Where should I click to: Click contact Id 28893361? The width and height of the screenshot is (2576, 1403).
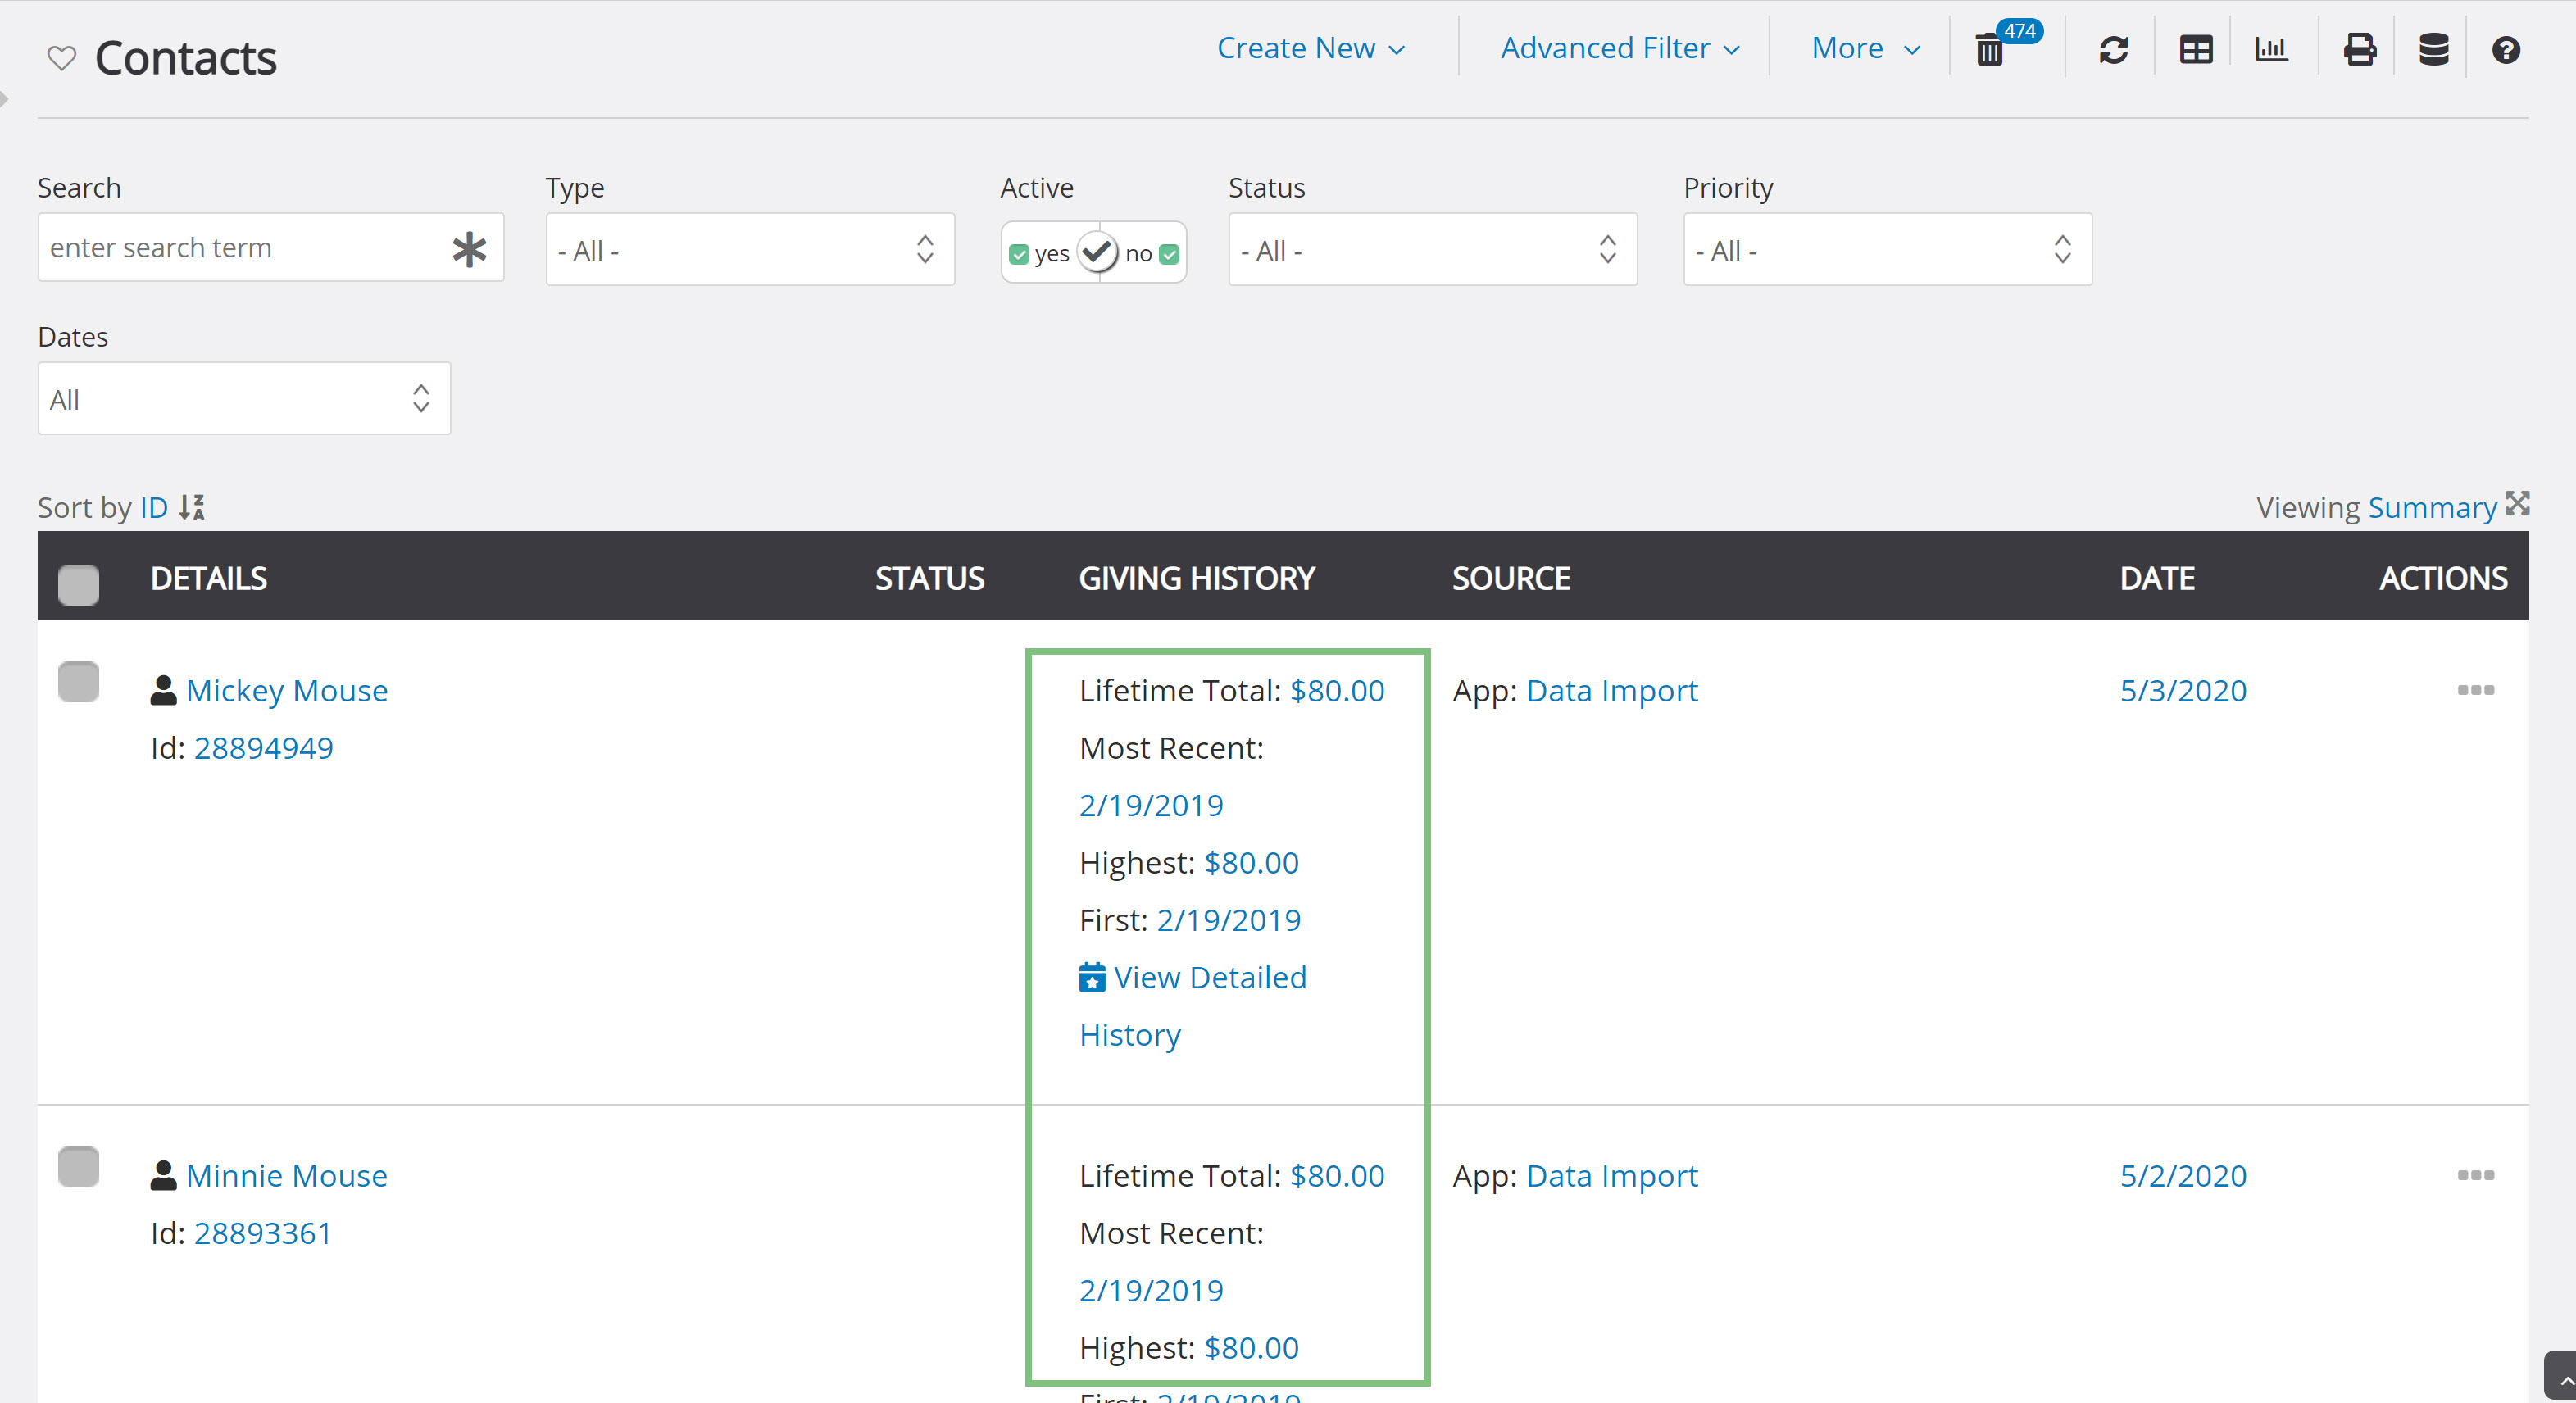point(262,1233)
